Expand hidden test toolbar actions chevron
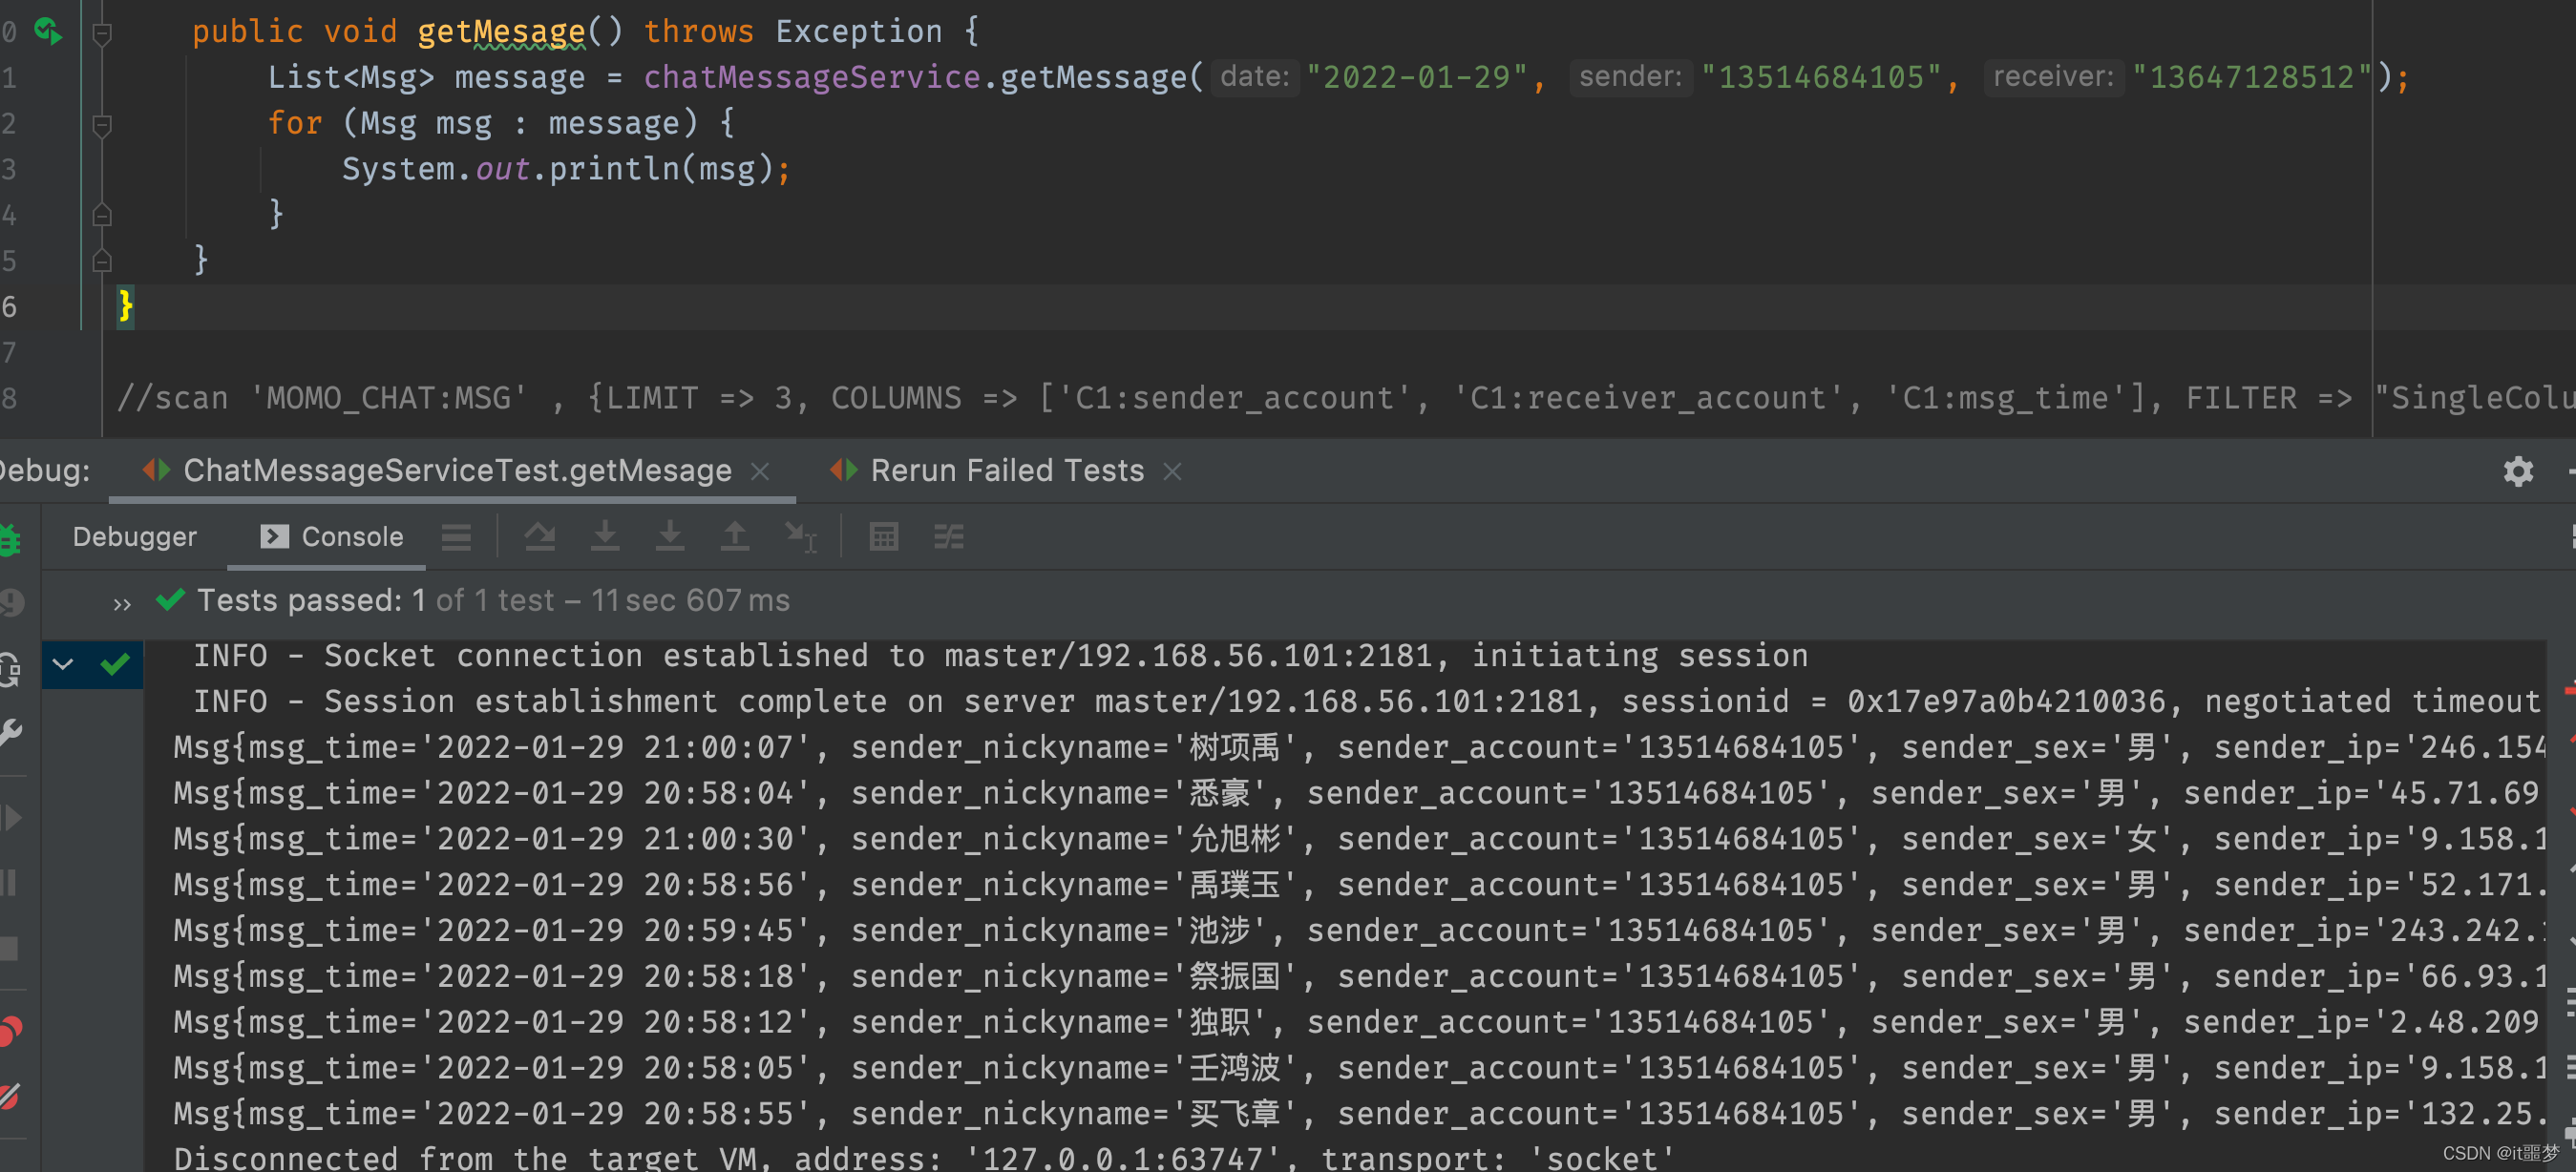Screen dimensions: 2576x1172 [x=122, y=603]
